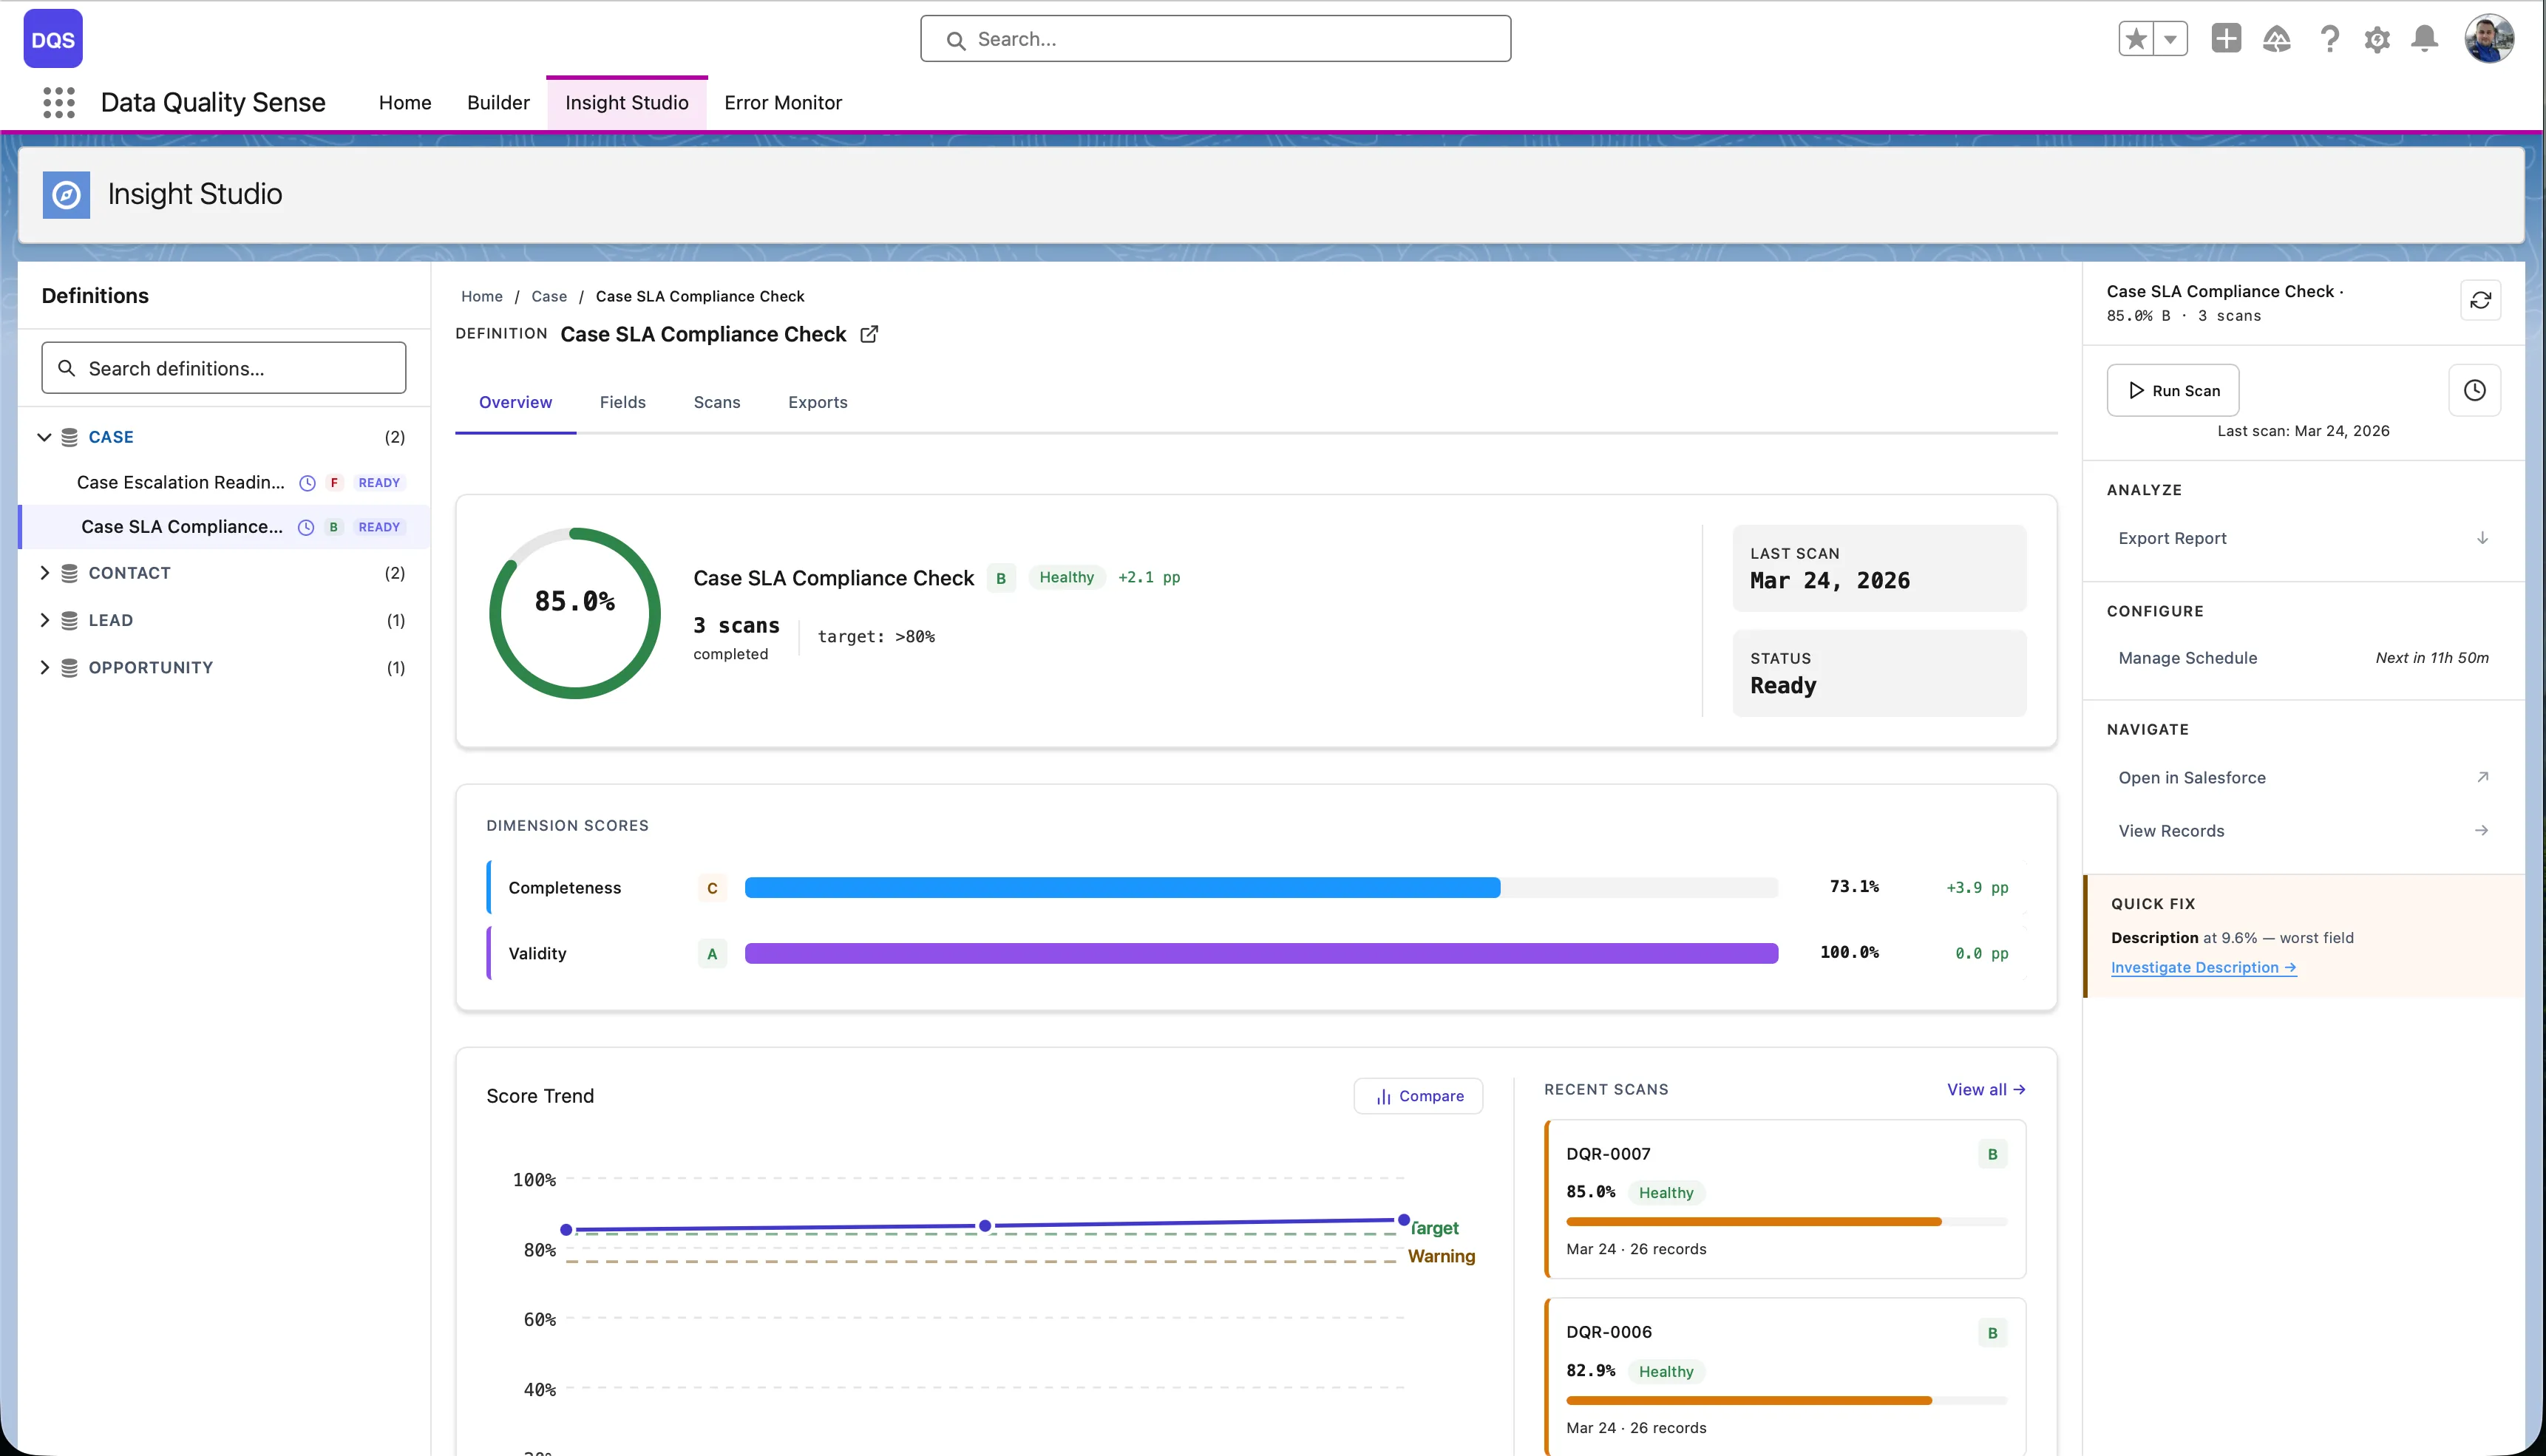Viewport: 2546px width, 1456px height.
Task: Click the Run Scan button
Action: pyautogui.click(x=2172, y=390)
